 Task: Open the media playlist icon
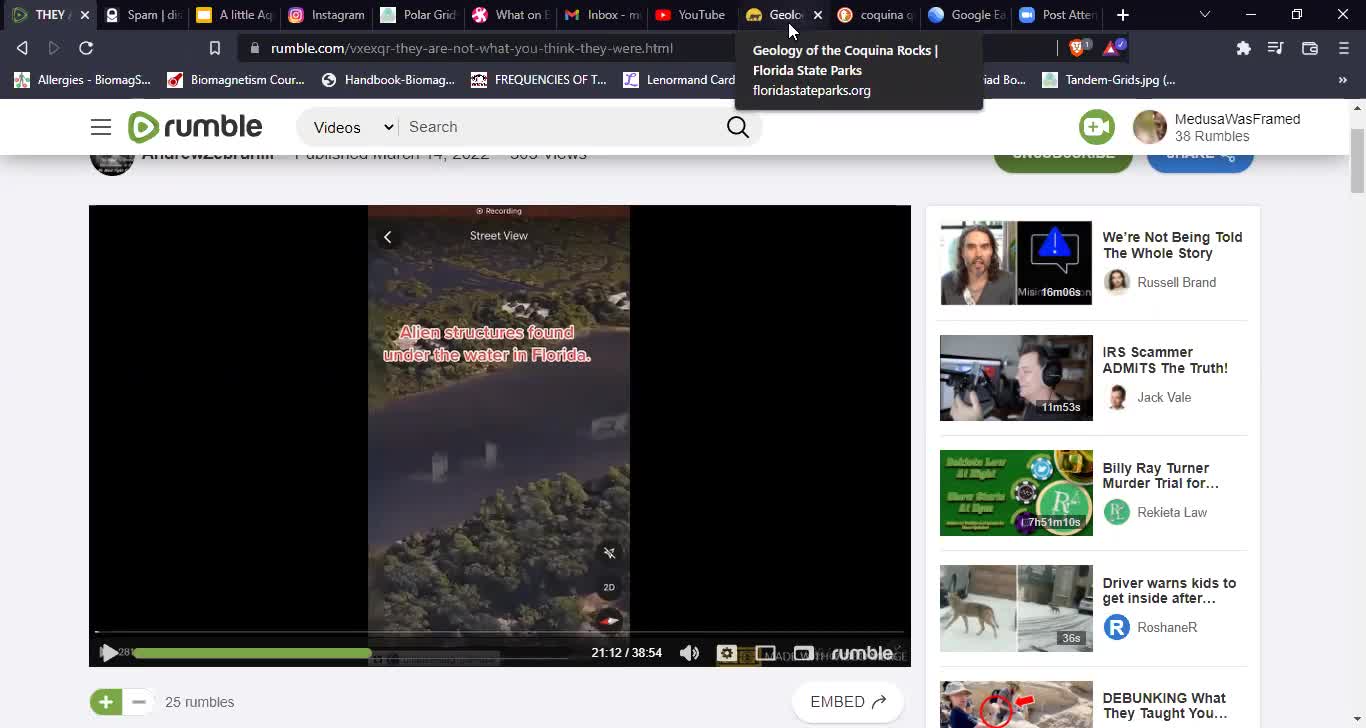[1275, 48]
